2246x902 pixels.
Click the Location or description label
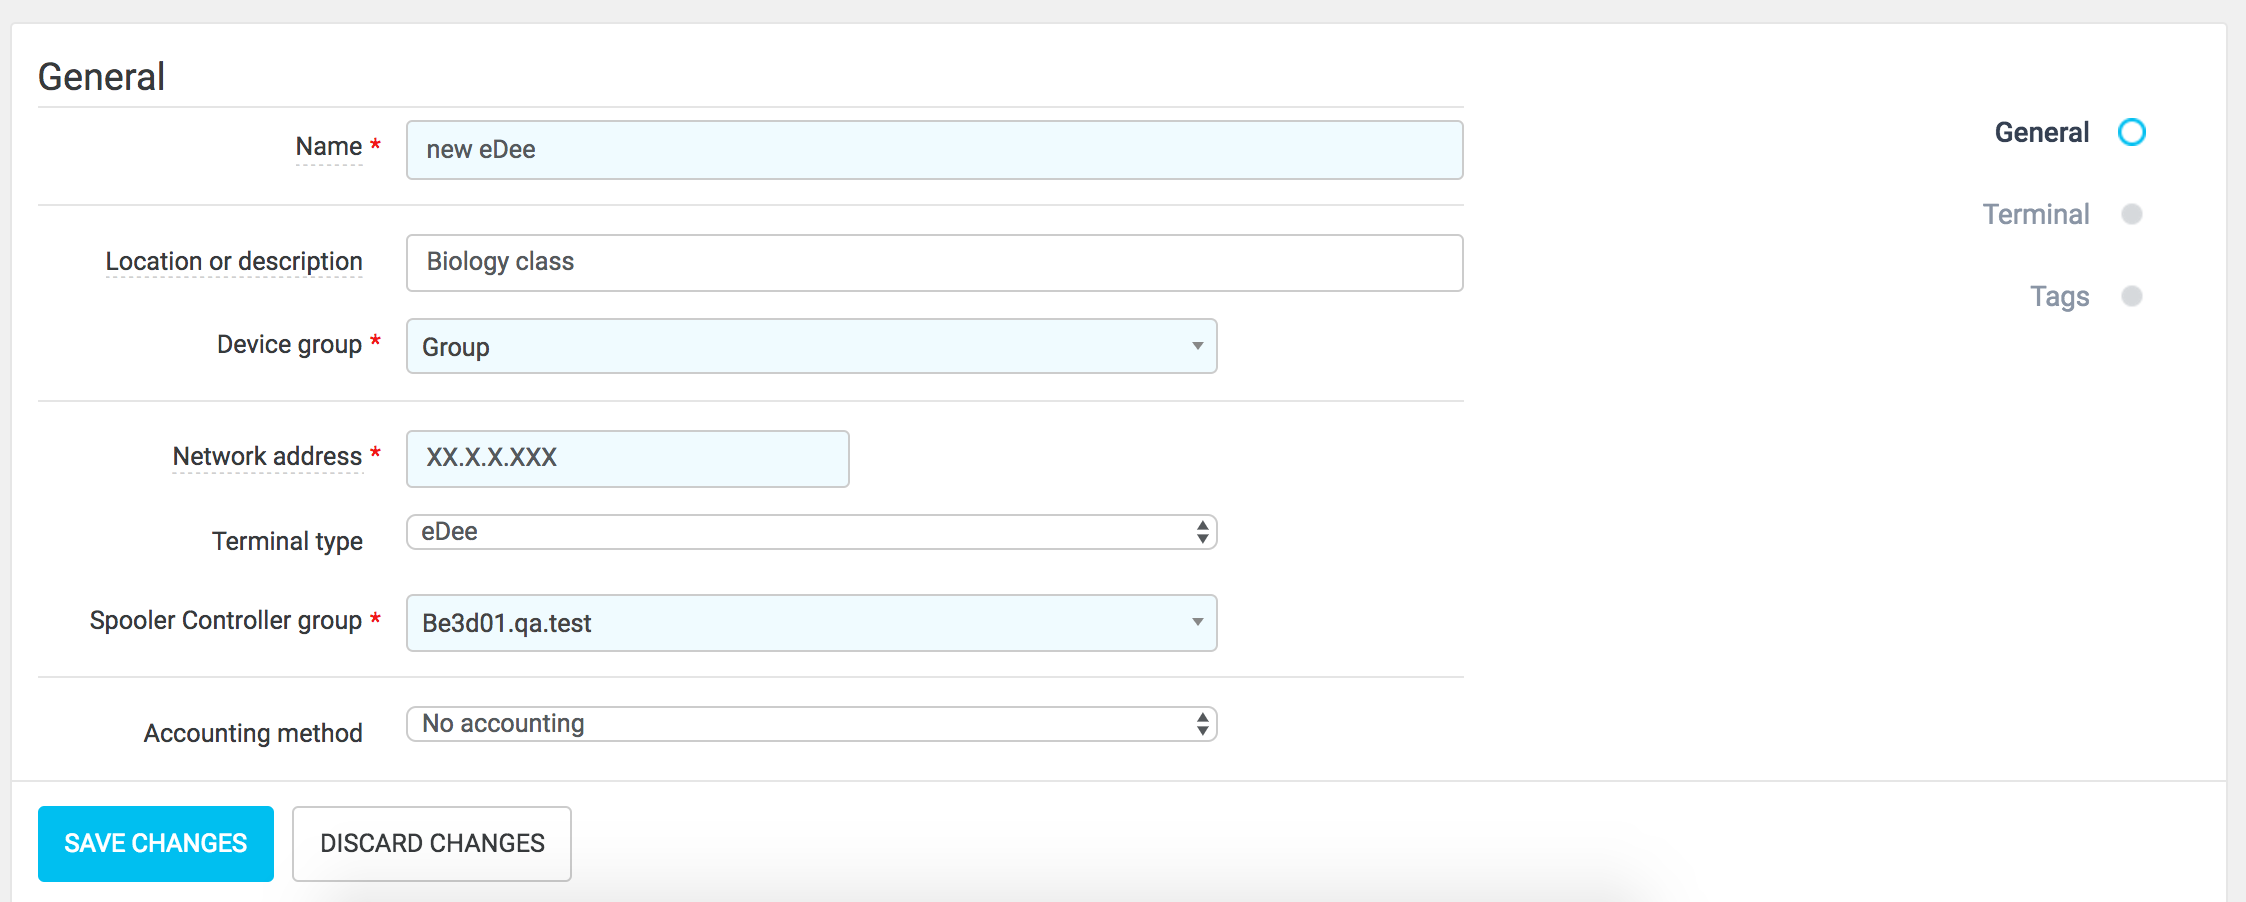pyautogui.click(x=234, y=262)
